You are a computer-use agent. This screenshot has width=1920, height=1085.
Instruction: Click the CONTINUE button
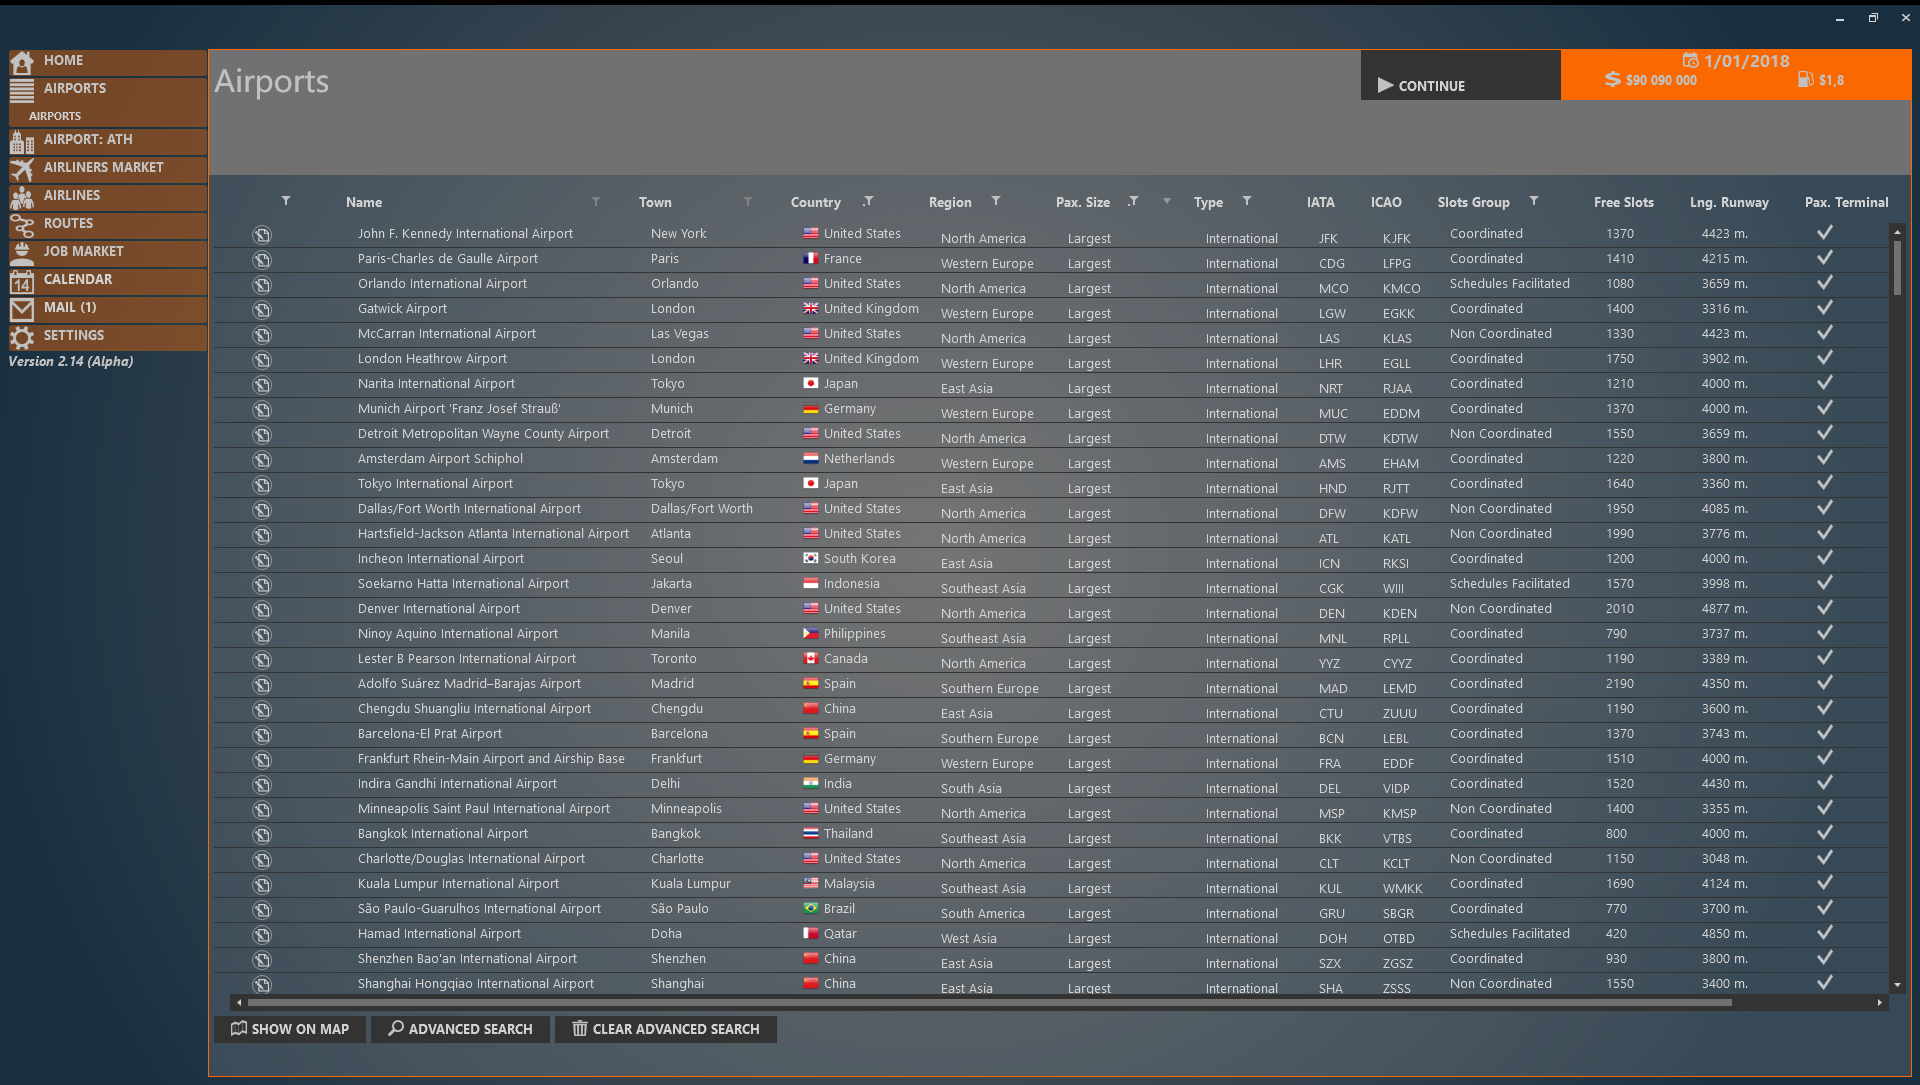point(1460,76)
